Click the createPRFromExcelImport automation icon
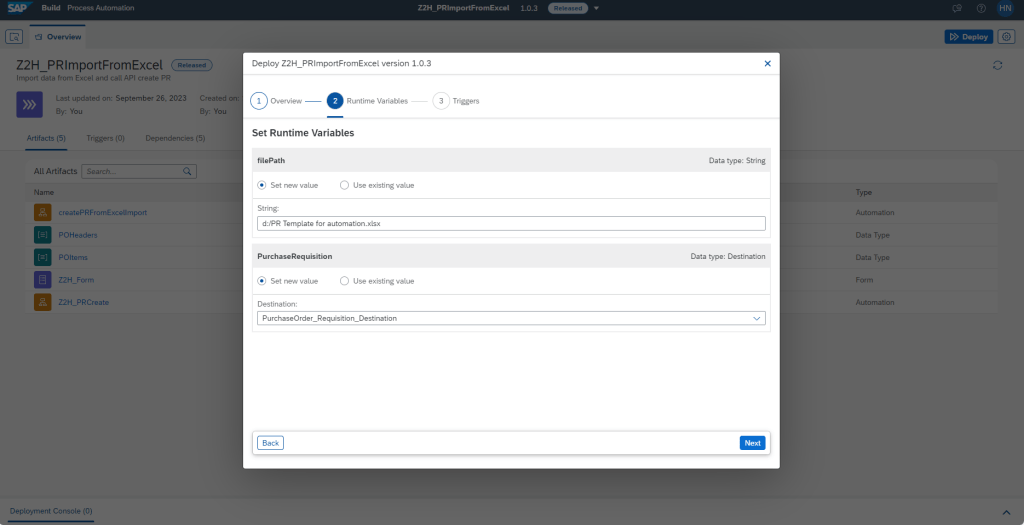Viewport: 1024px width, 525px height. click(42, 212)
